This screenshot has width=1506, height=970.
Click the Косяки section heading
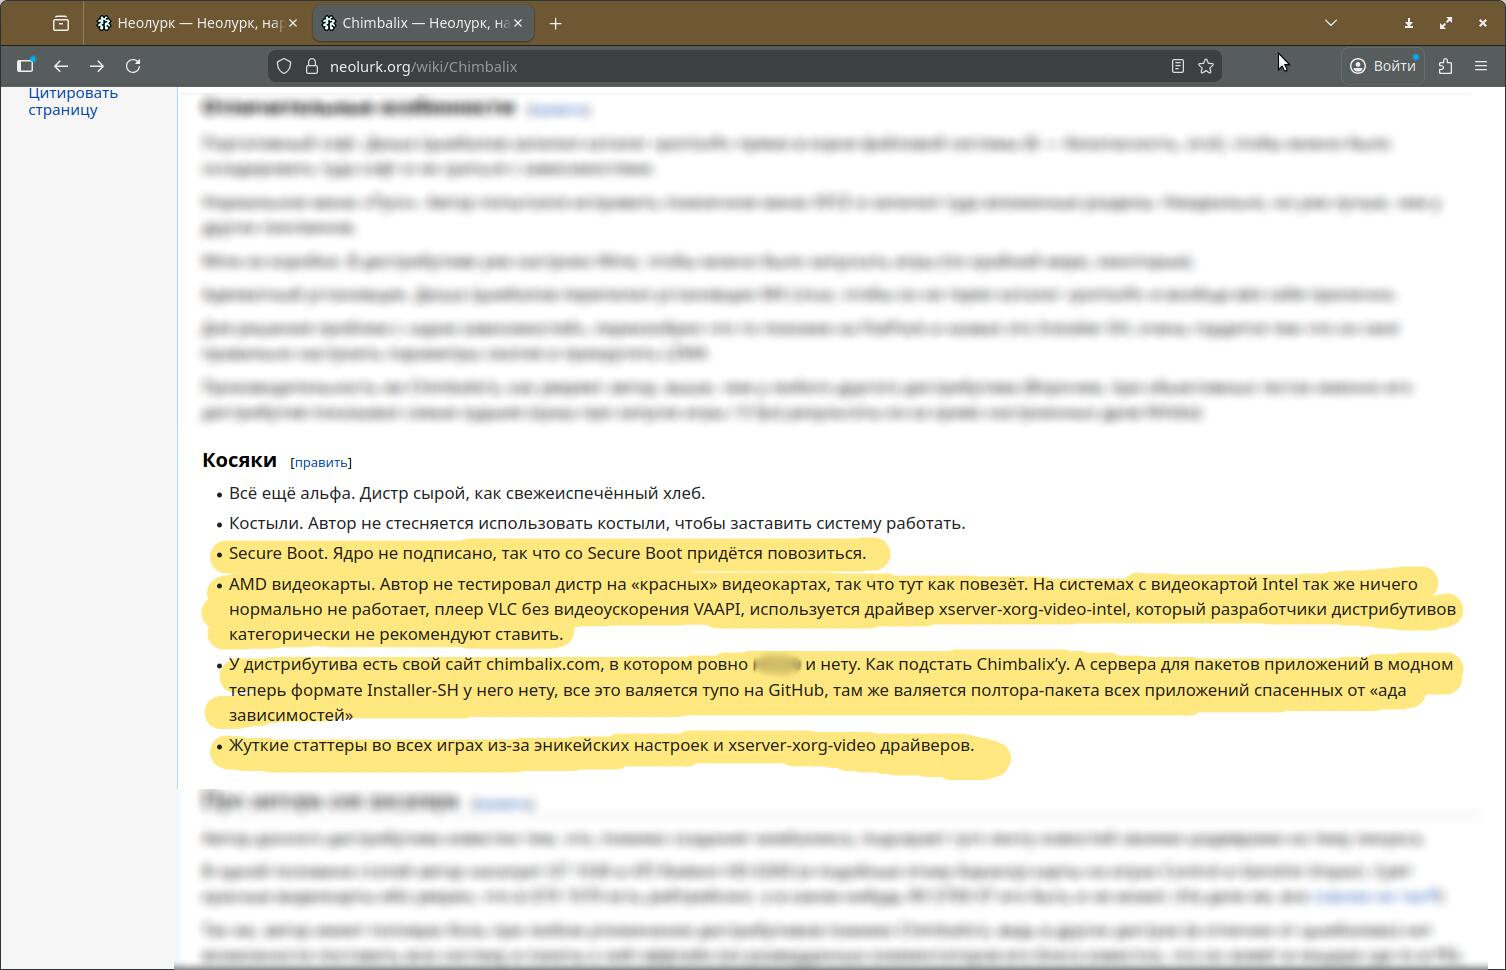point(239,460)
